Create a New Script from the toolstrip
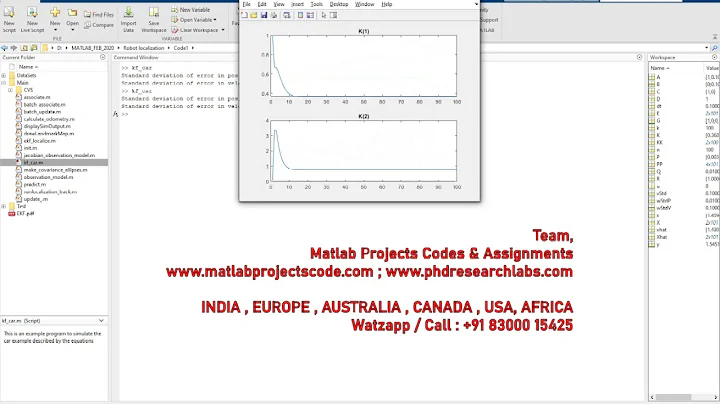The height and width of the screenshot is (404, 720). [9, 19]
